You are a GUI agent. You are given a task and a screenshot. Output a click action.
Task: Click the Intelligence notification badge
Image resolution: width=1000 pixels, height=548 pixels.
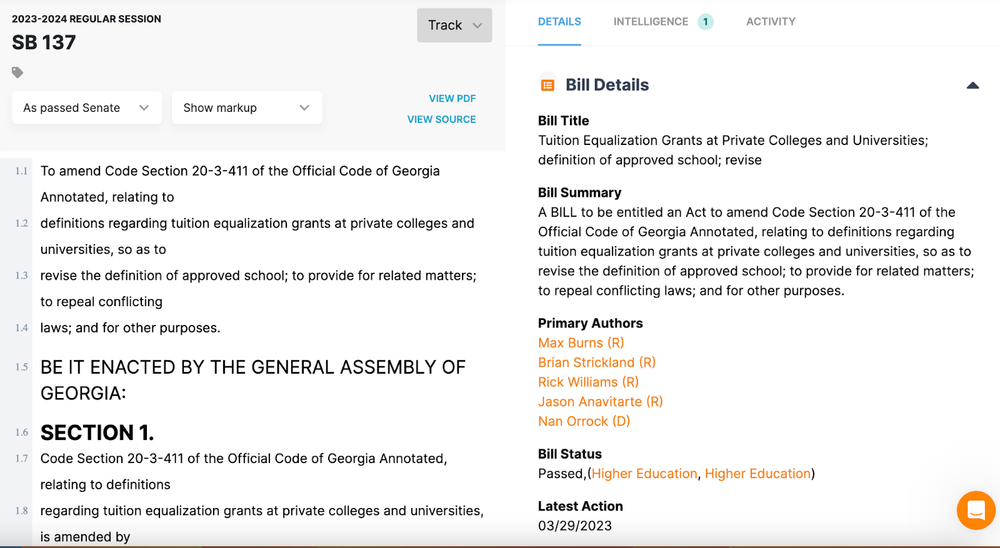[x=705, y=22]
